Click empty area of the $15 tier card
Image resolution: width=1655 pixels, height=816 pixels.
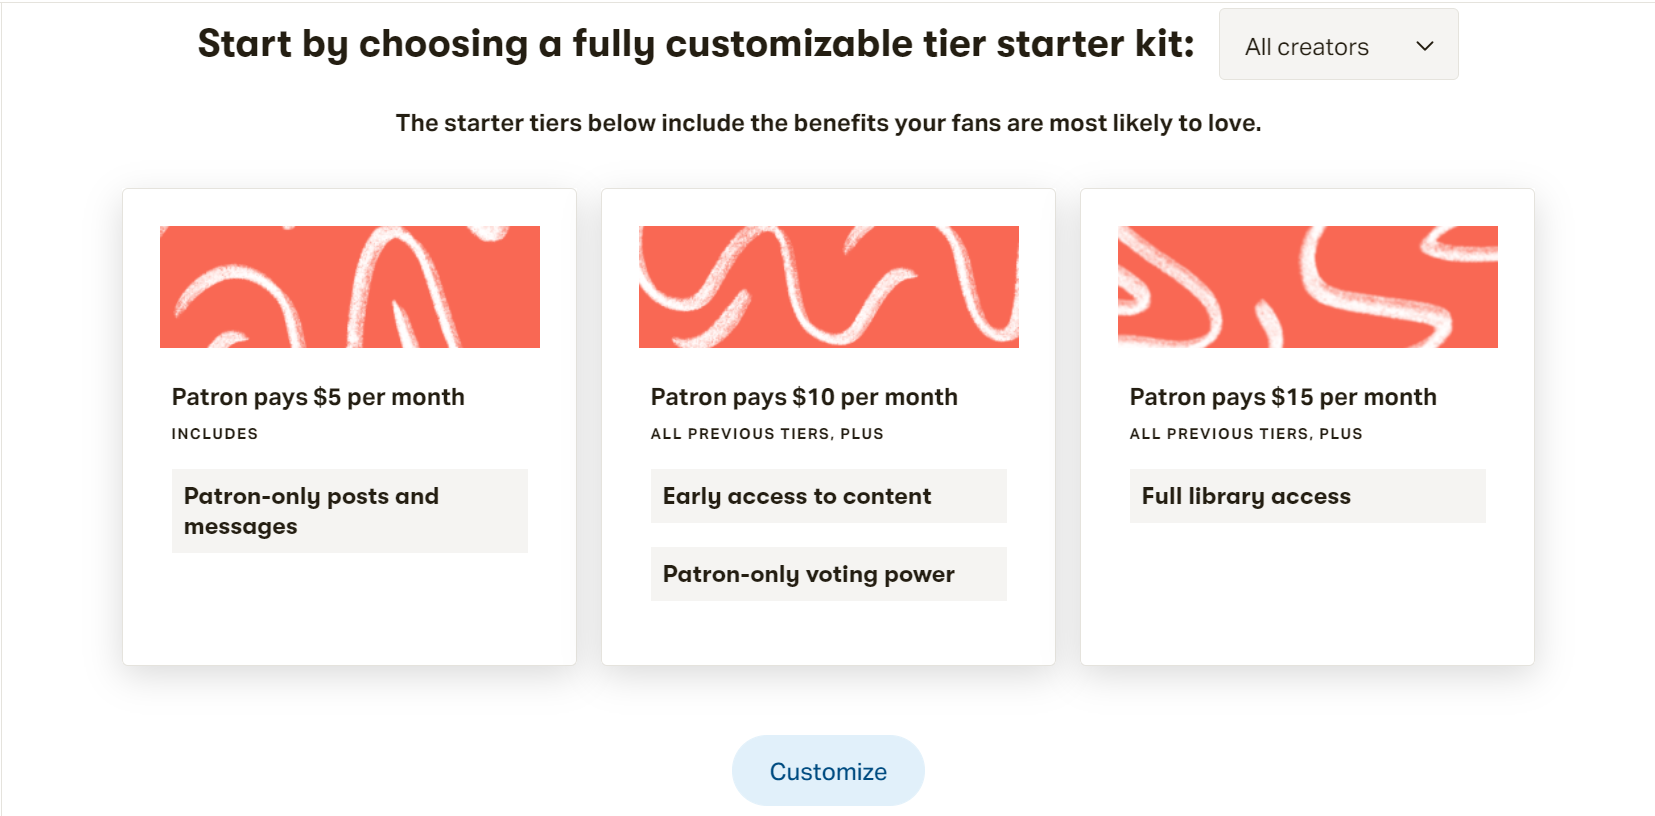point(1308,600)
